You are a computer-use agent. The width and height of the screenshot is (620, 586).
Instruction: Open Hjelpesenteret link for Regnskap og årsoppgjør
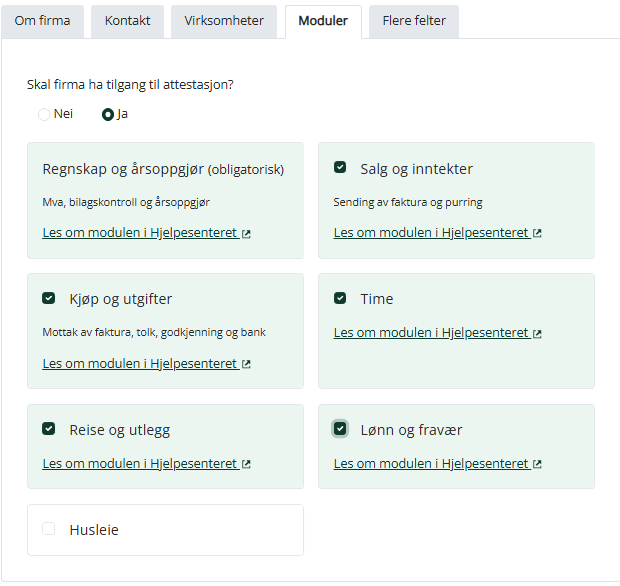[x=147, y=233]
